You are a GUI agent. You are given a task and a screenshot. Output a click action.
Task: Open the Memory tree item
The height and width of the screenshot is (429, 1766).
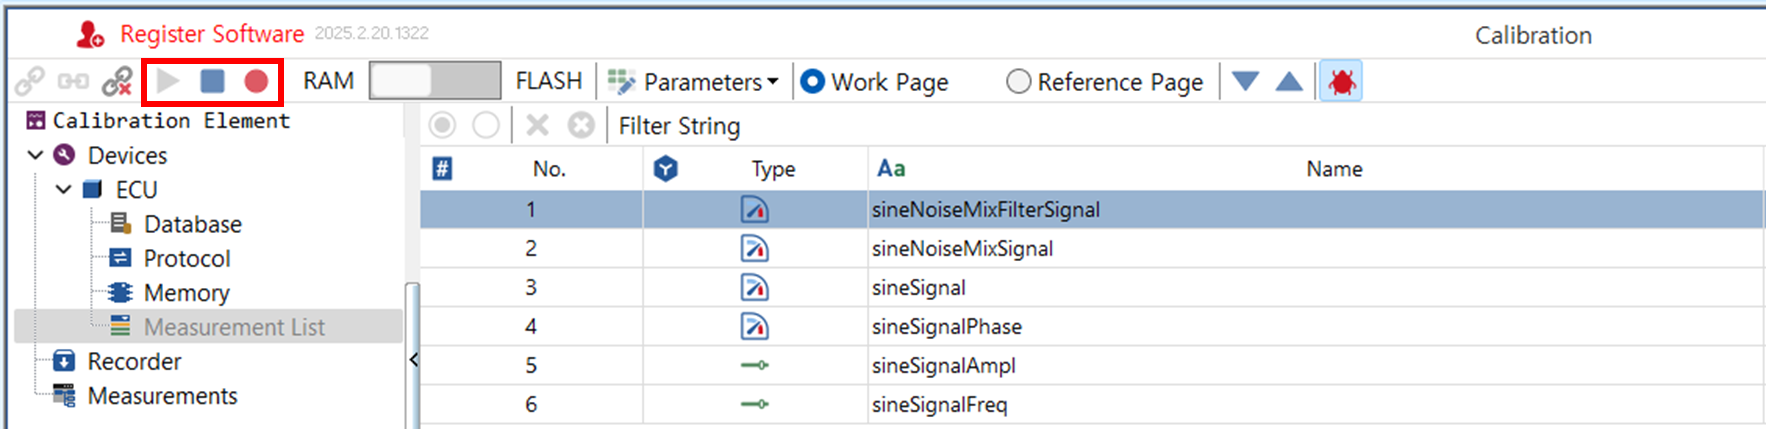pyautogui.click(x=187, y=293)
